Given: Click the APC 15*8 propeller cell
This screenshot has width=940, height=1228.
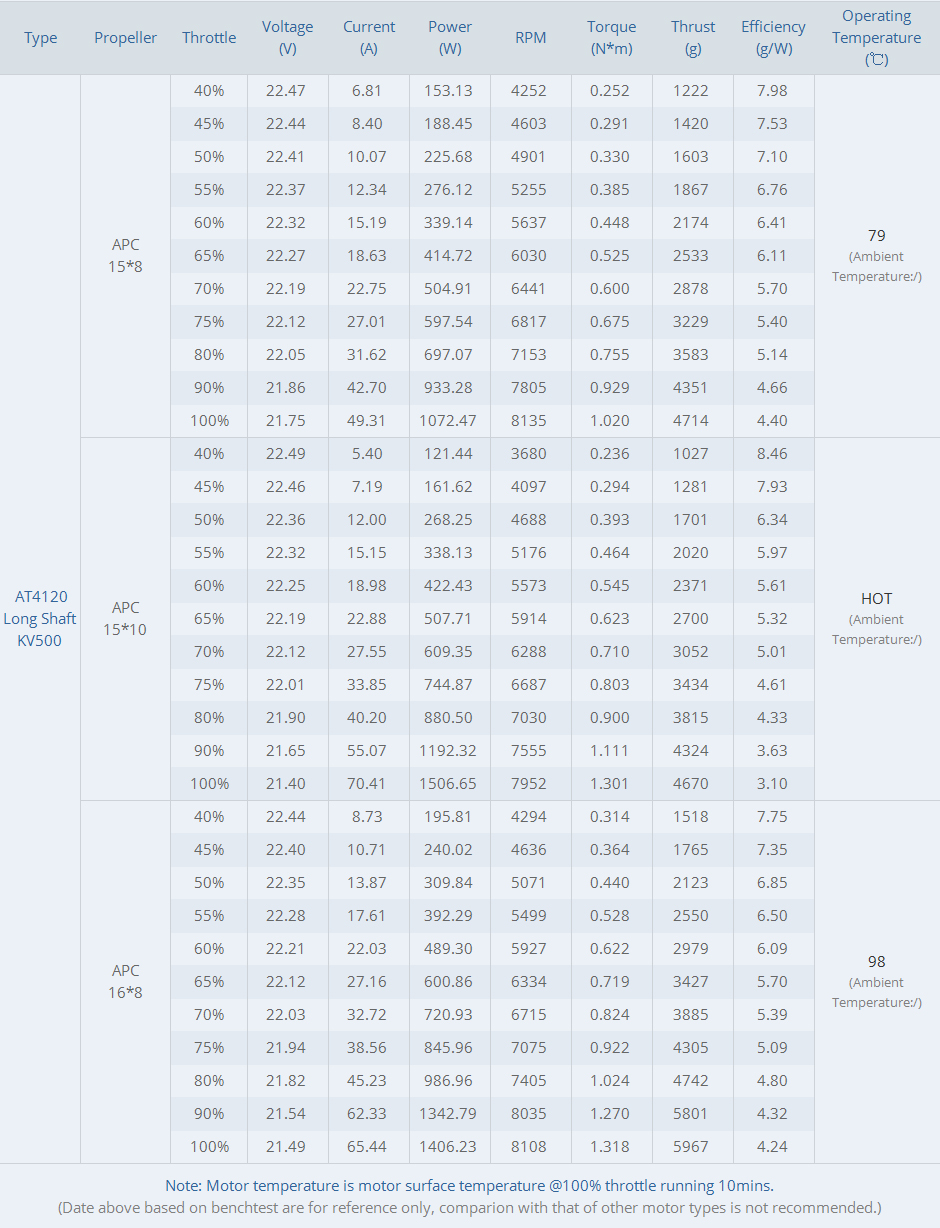Looking at the screenshot, I should (126, 255).
